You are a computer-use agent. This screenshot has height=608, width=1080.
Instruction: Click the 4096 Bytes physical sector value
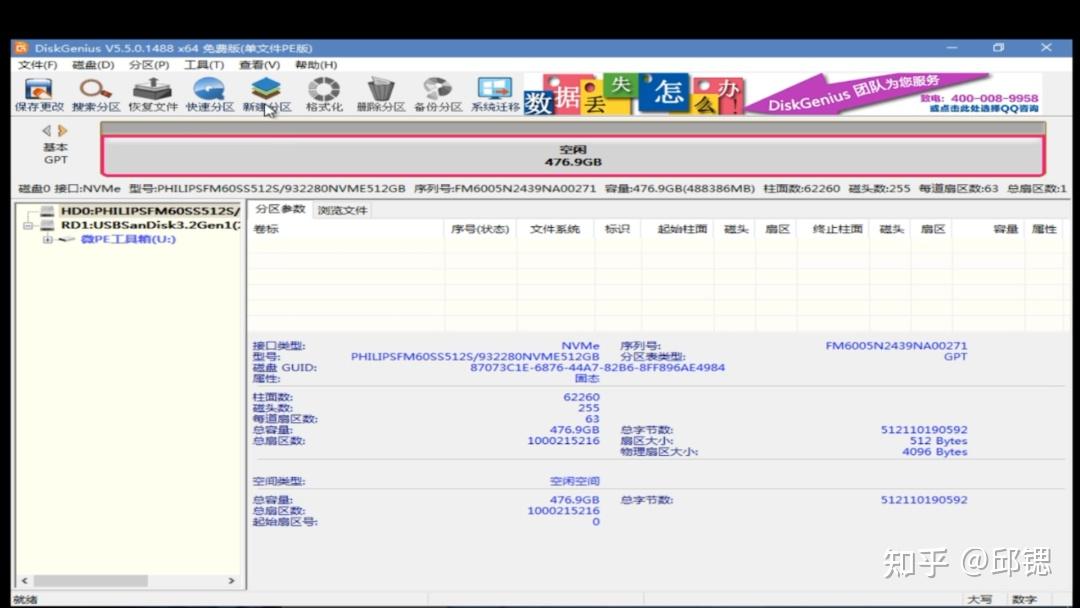[935, 452]
